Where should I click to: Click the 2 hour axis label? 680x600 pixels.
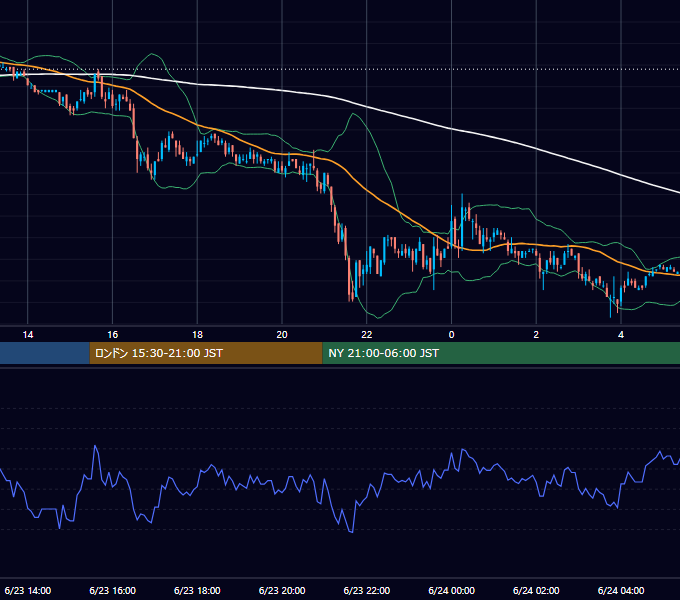point(536,335)
